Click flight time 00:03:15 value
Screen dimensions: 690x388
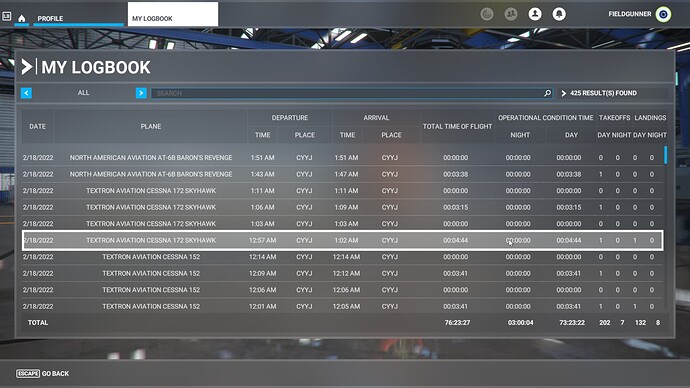[x=455, y=207]
